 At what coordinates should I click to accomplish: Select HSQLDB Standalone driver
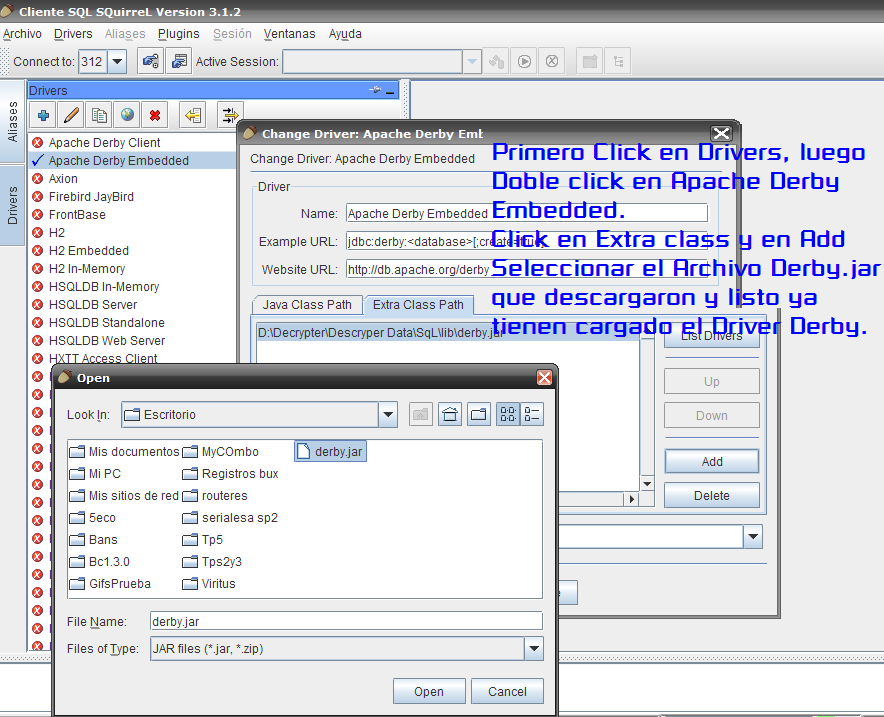point(132,323)
